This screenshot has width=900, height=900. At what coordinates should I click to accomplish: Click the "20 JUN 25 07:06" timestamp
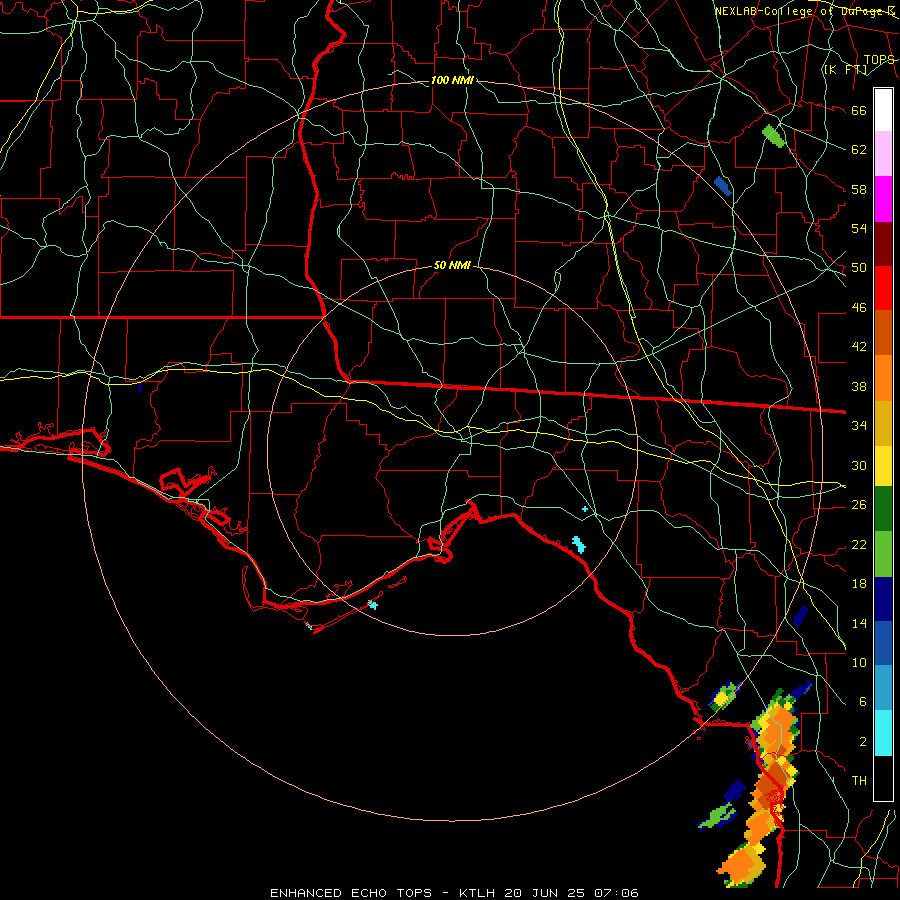tap(571, 893)
